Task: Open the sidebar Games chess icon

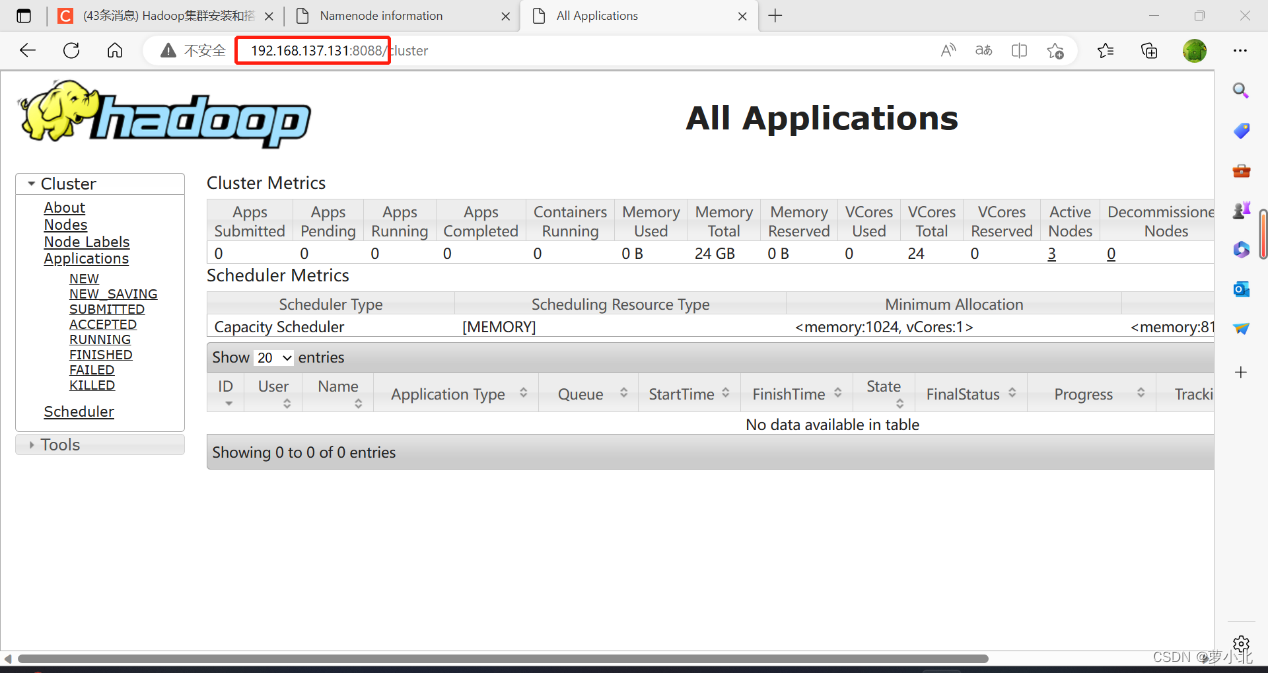Action: [1241, 210]
